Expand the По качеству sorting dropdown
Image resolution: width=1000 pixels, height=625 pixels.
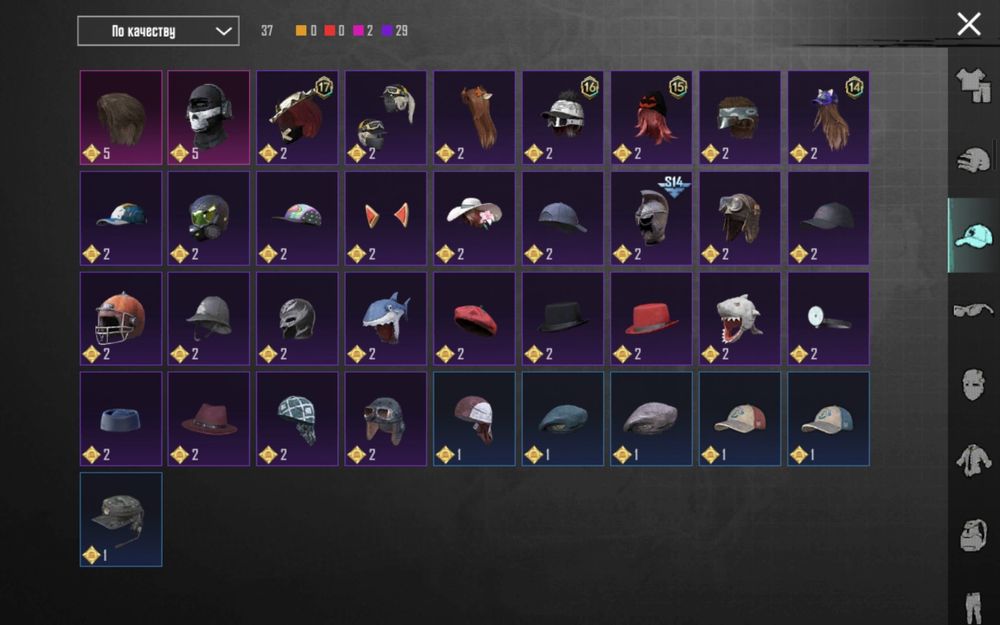pyautogui.click(x=158, y=31)
